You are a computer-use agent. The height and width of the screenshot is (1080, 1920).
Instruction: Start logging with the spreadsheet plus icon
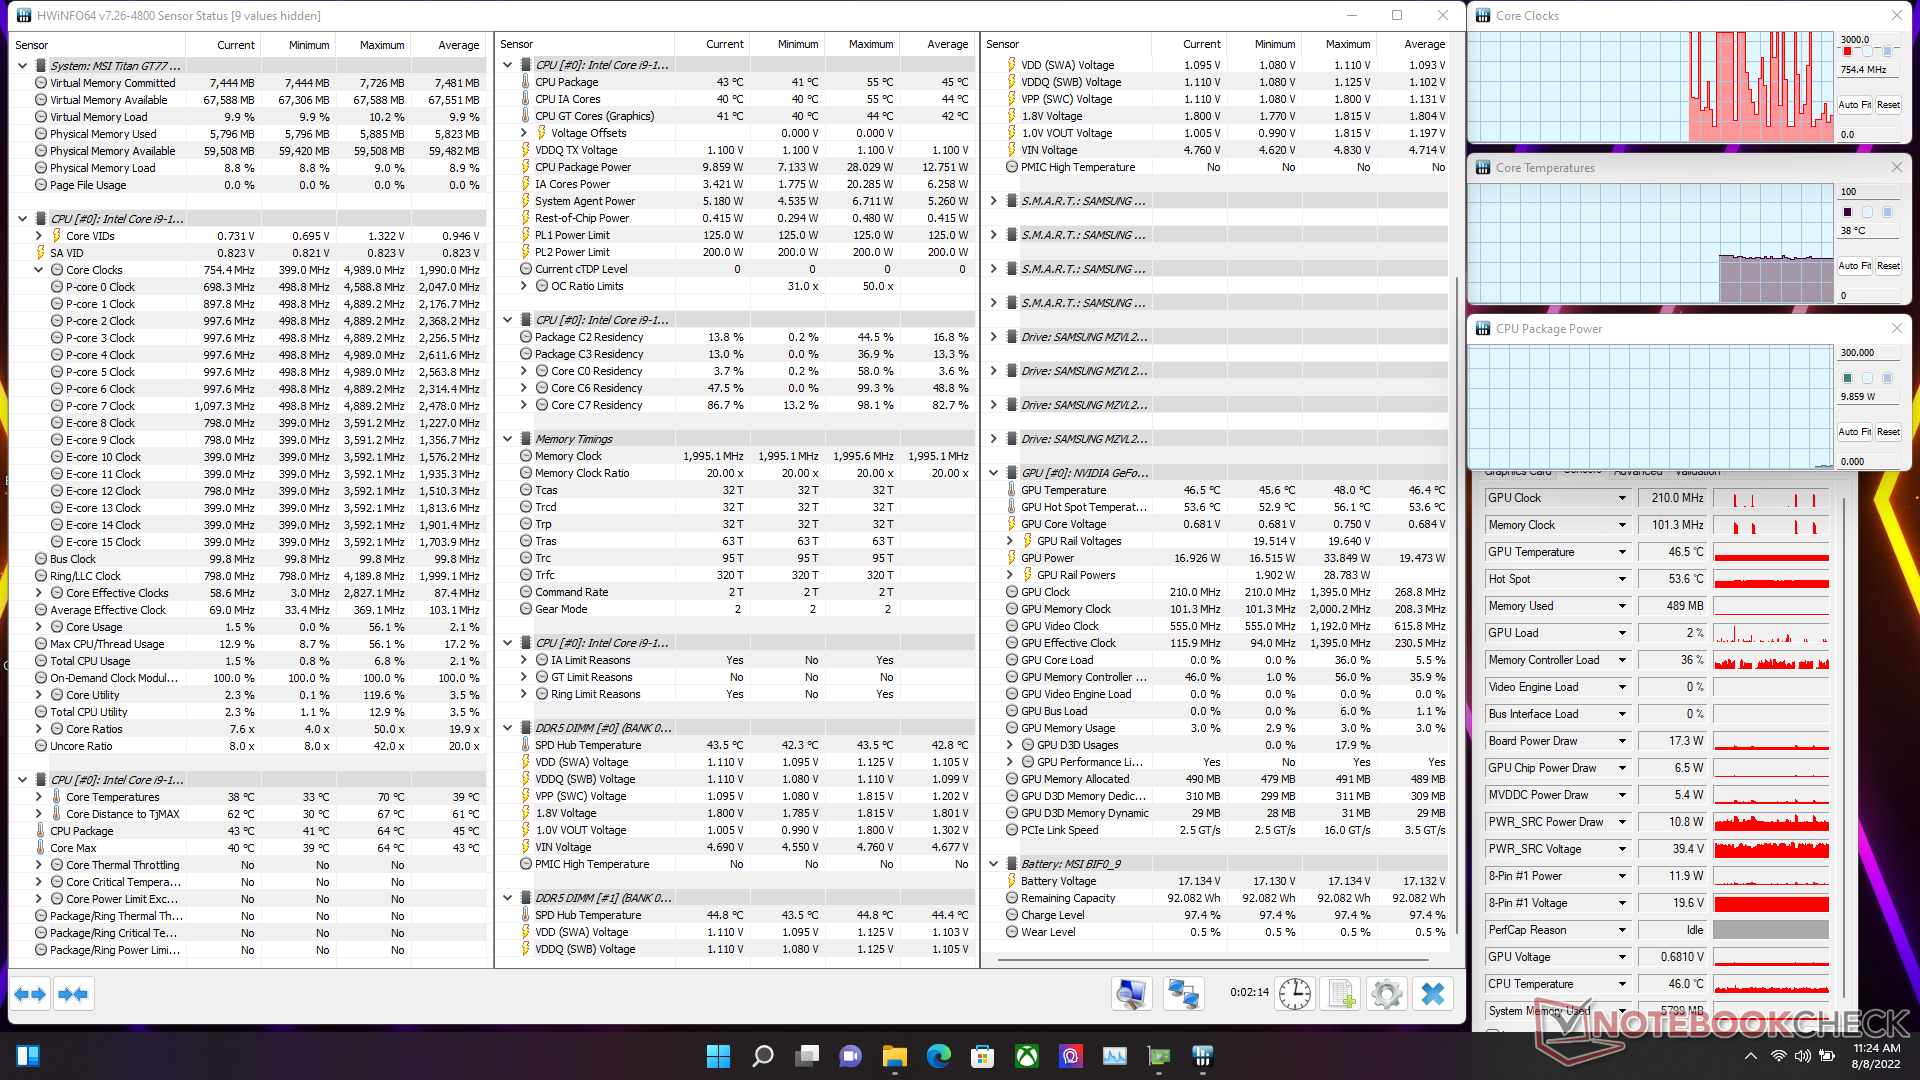[1340, 994]
